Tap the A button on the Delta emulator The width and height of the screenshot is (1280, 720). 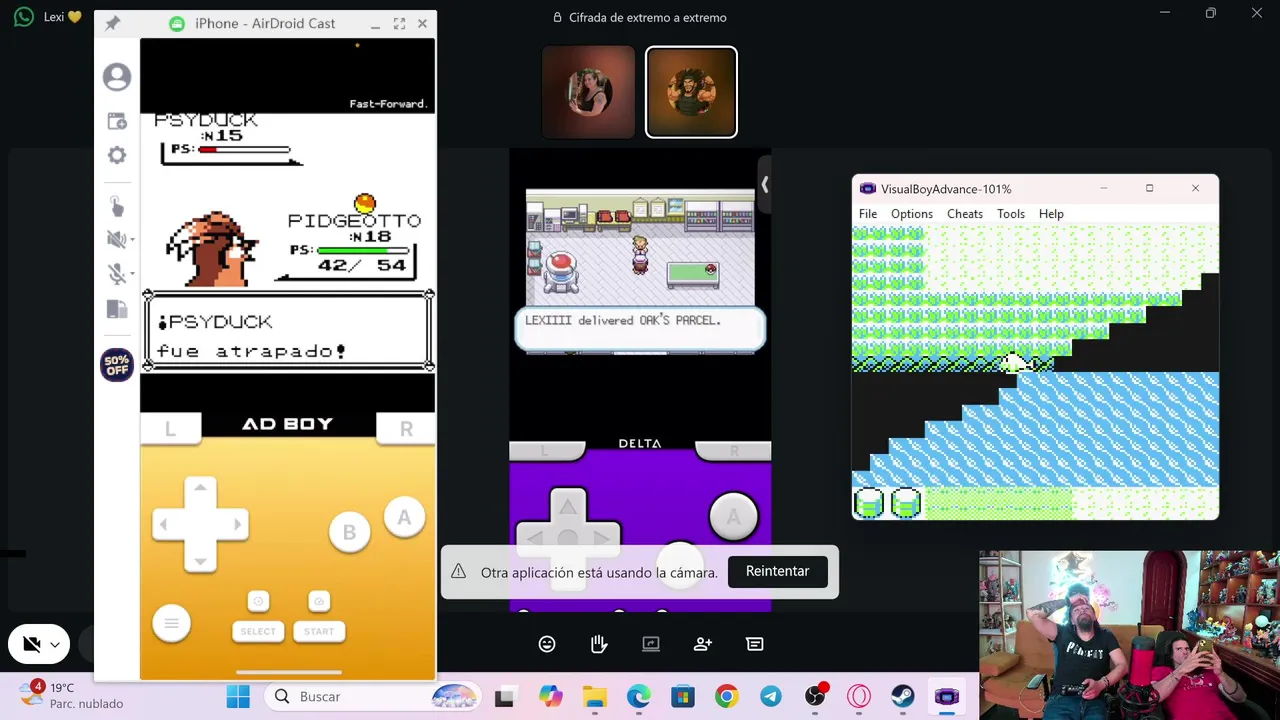coord(733,517)
